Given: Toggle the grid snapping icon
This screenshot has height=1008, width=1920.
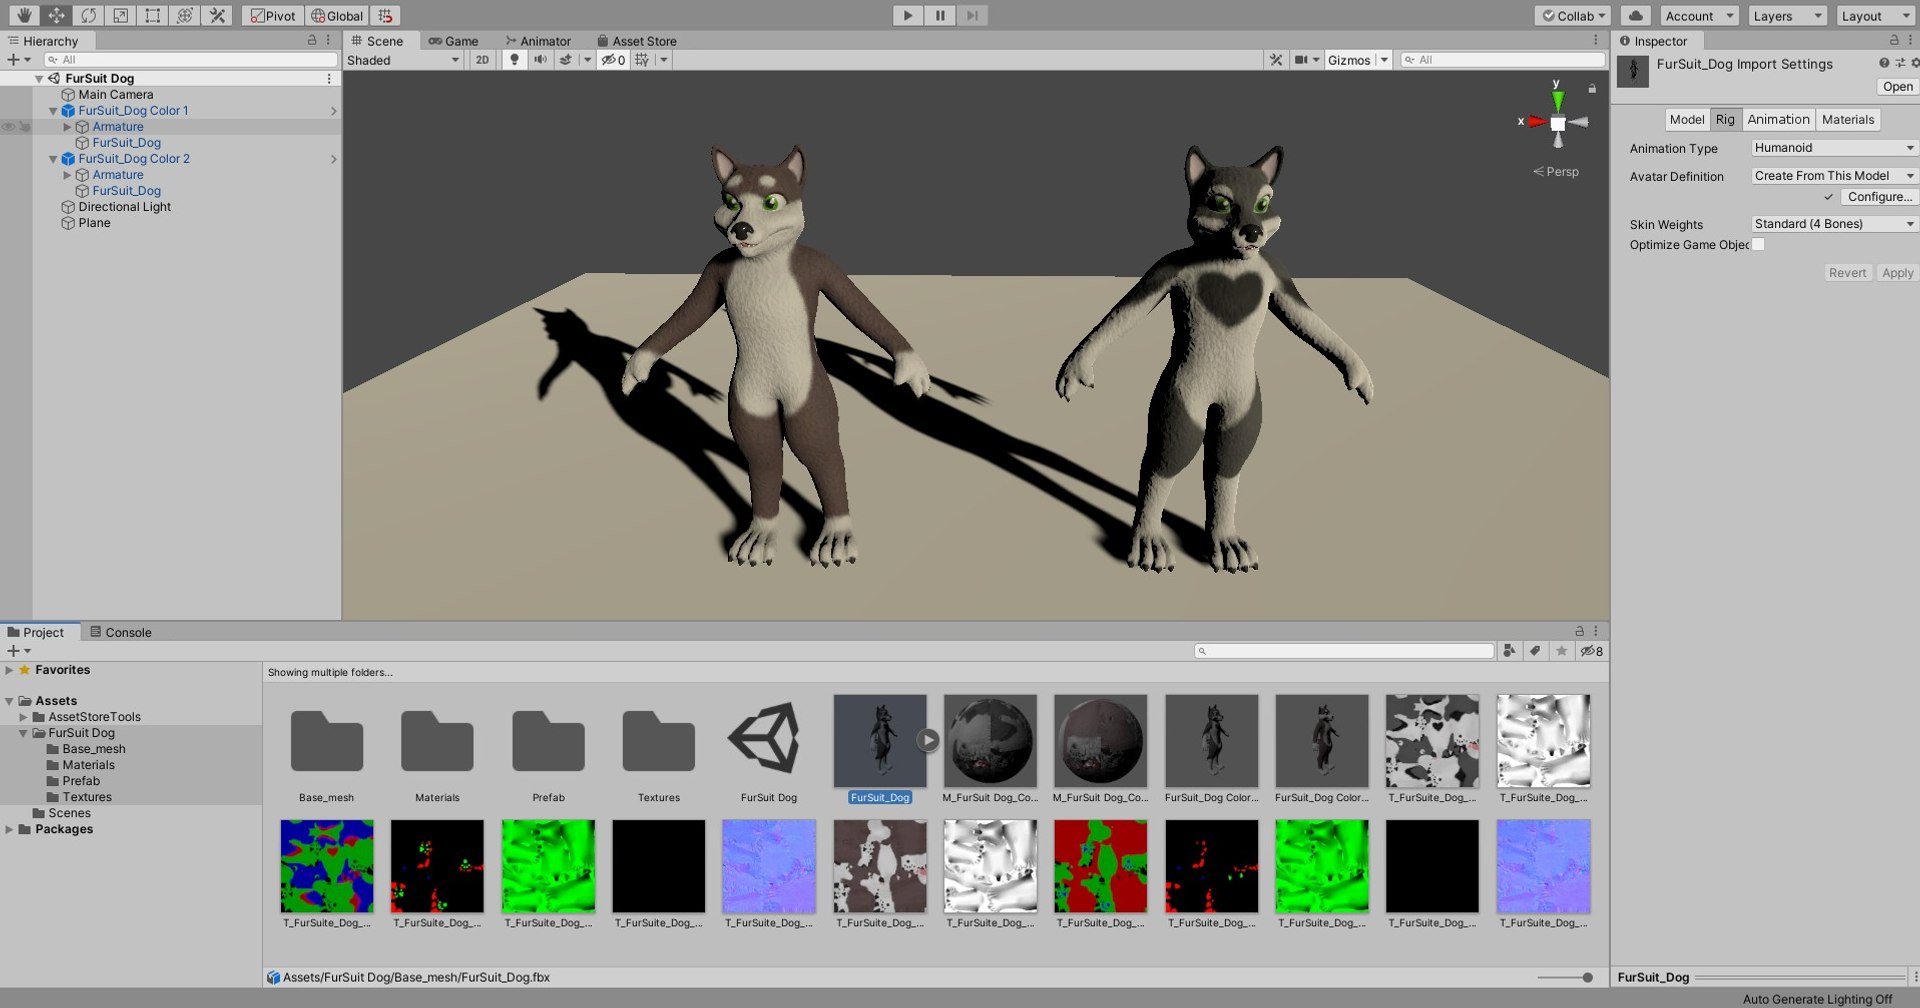Looking at the screenshot, I should point(385,15).
